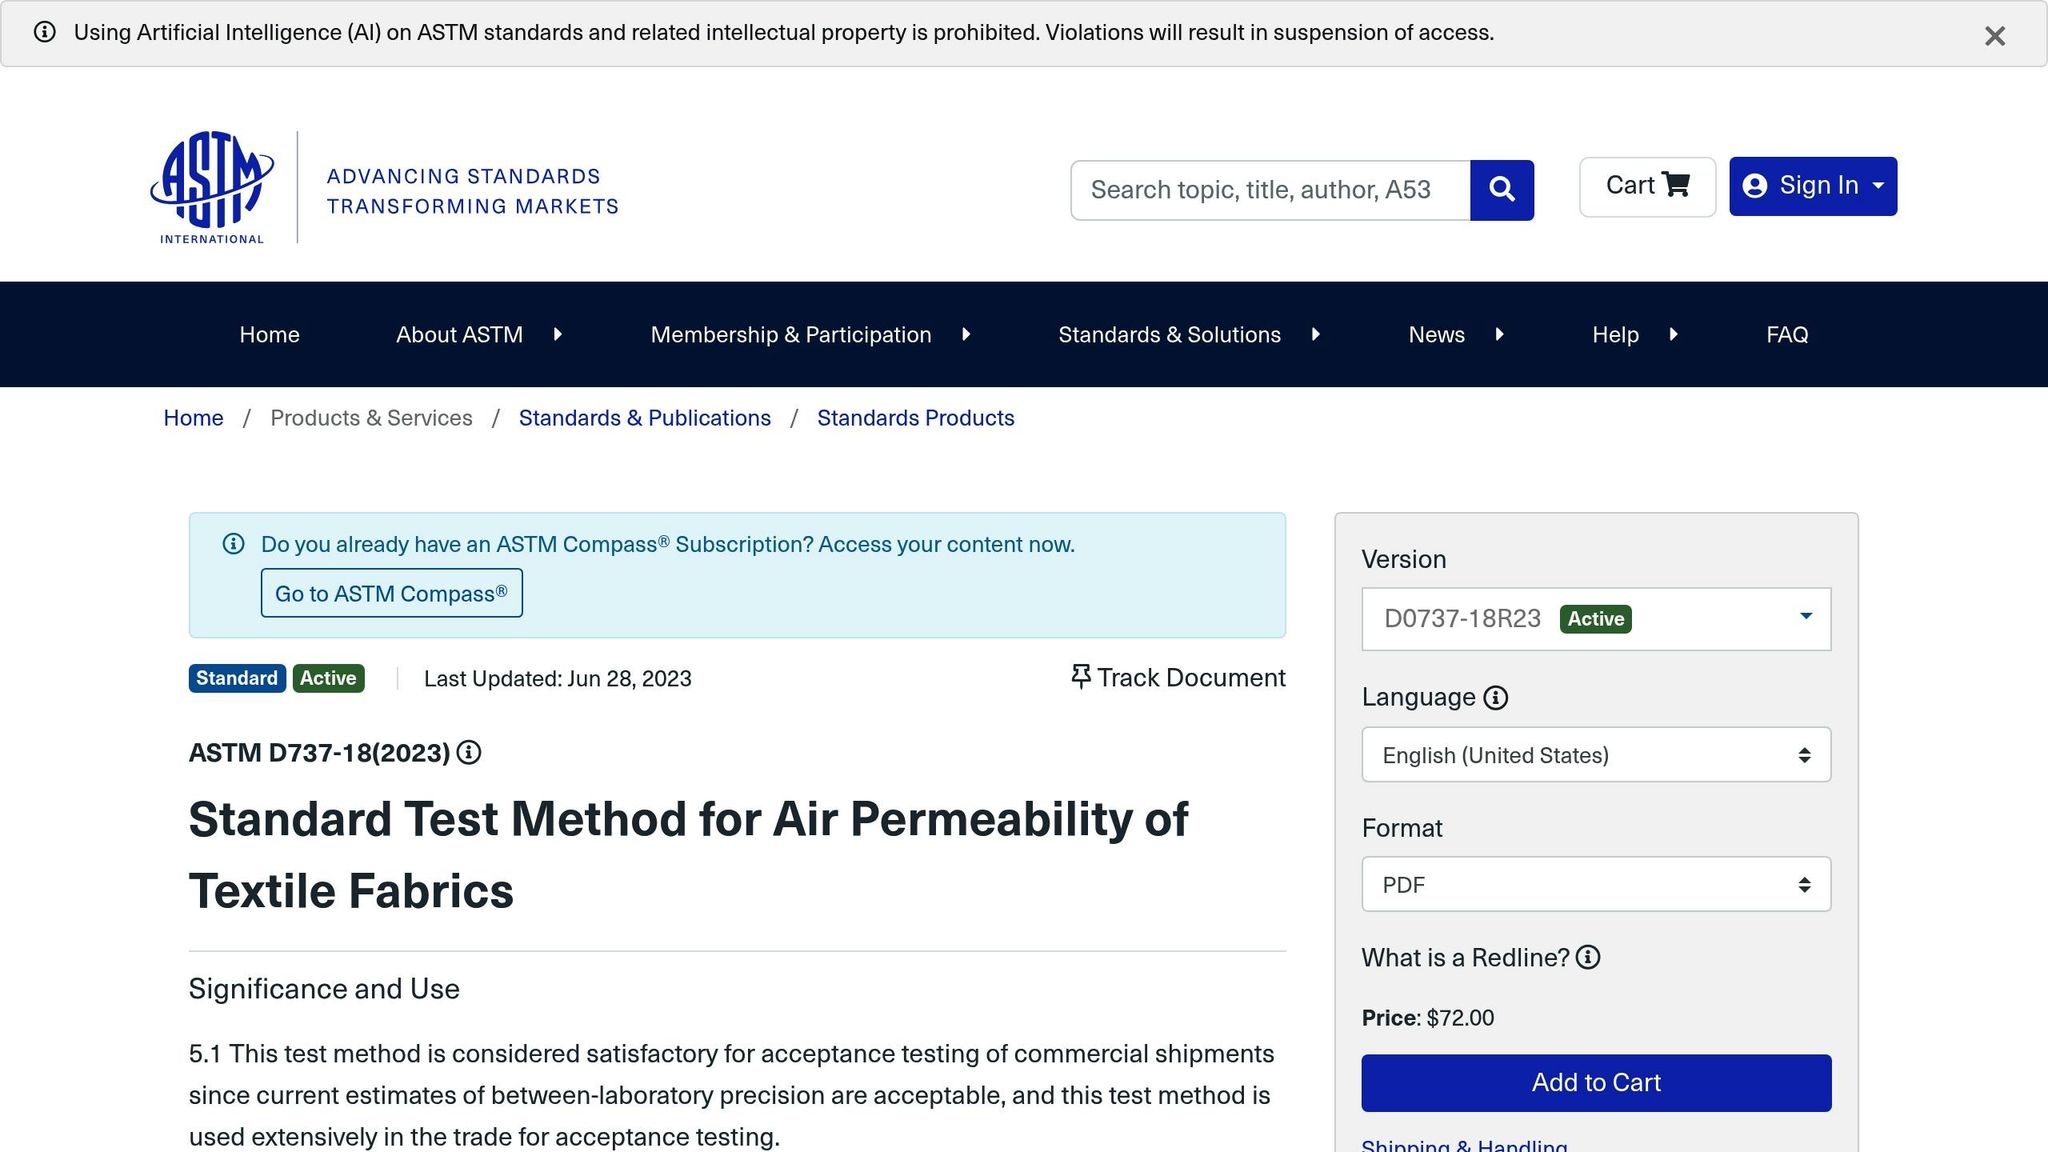Click into the search topic input field
The width and height of the screenshot is (2048, 1152).
tap(1269, 190)
